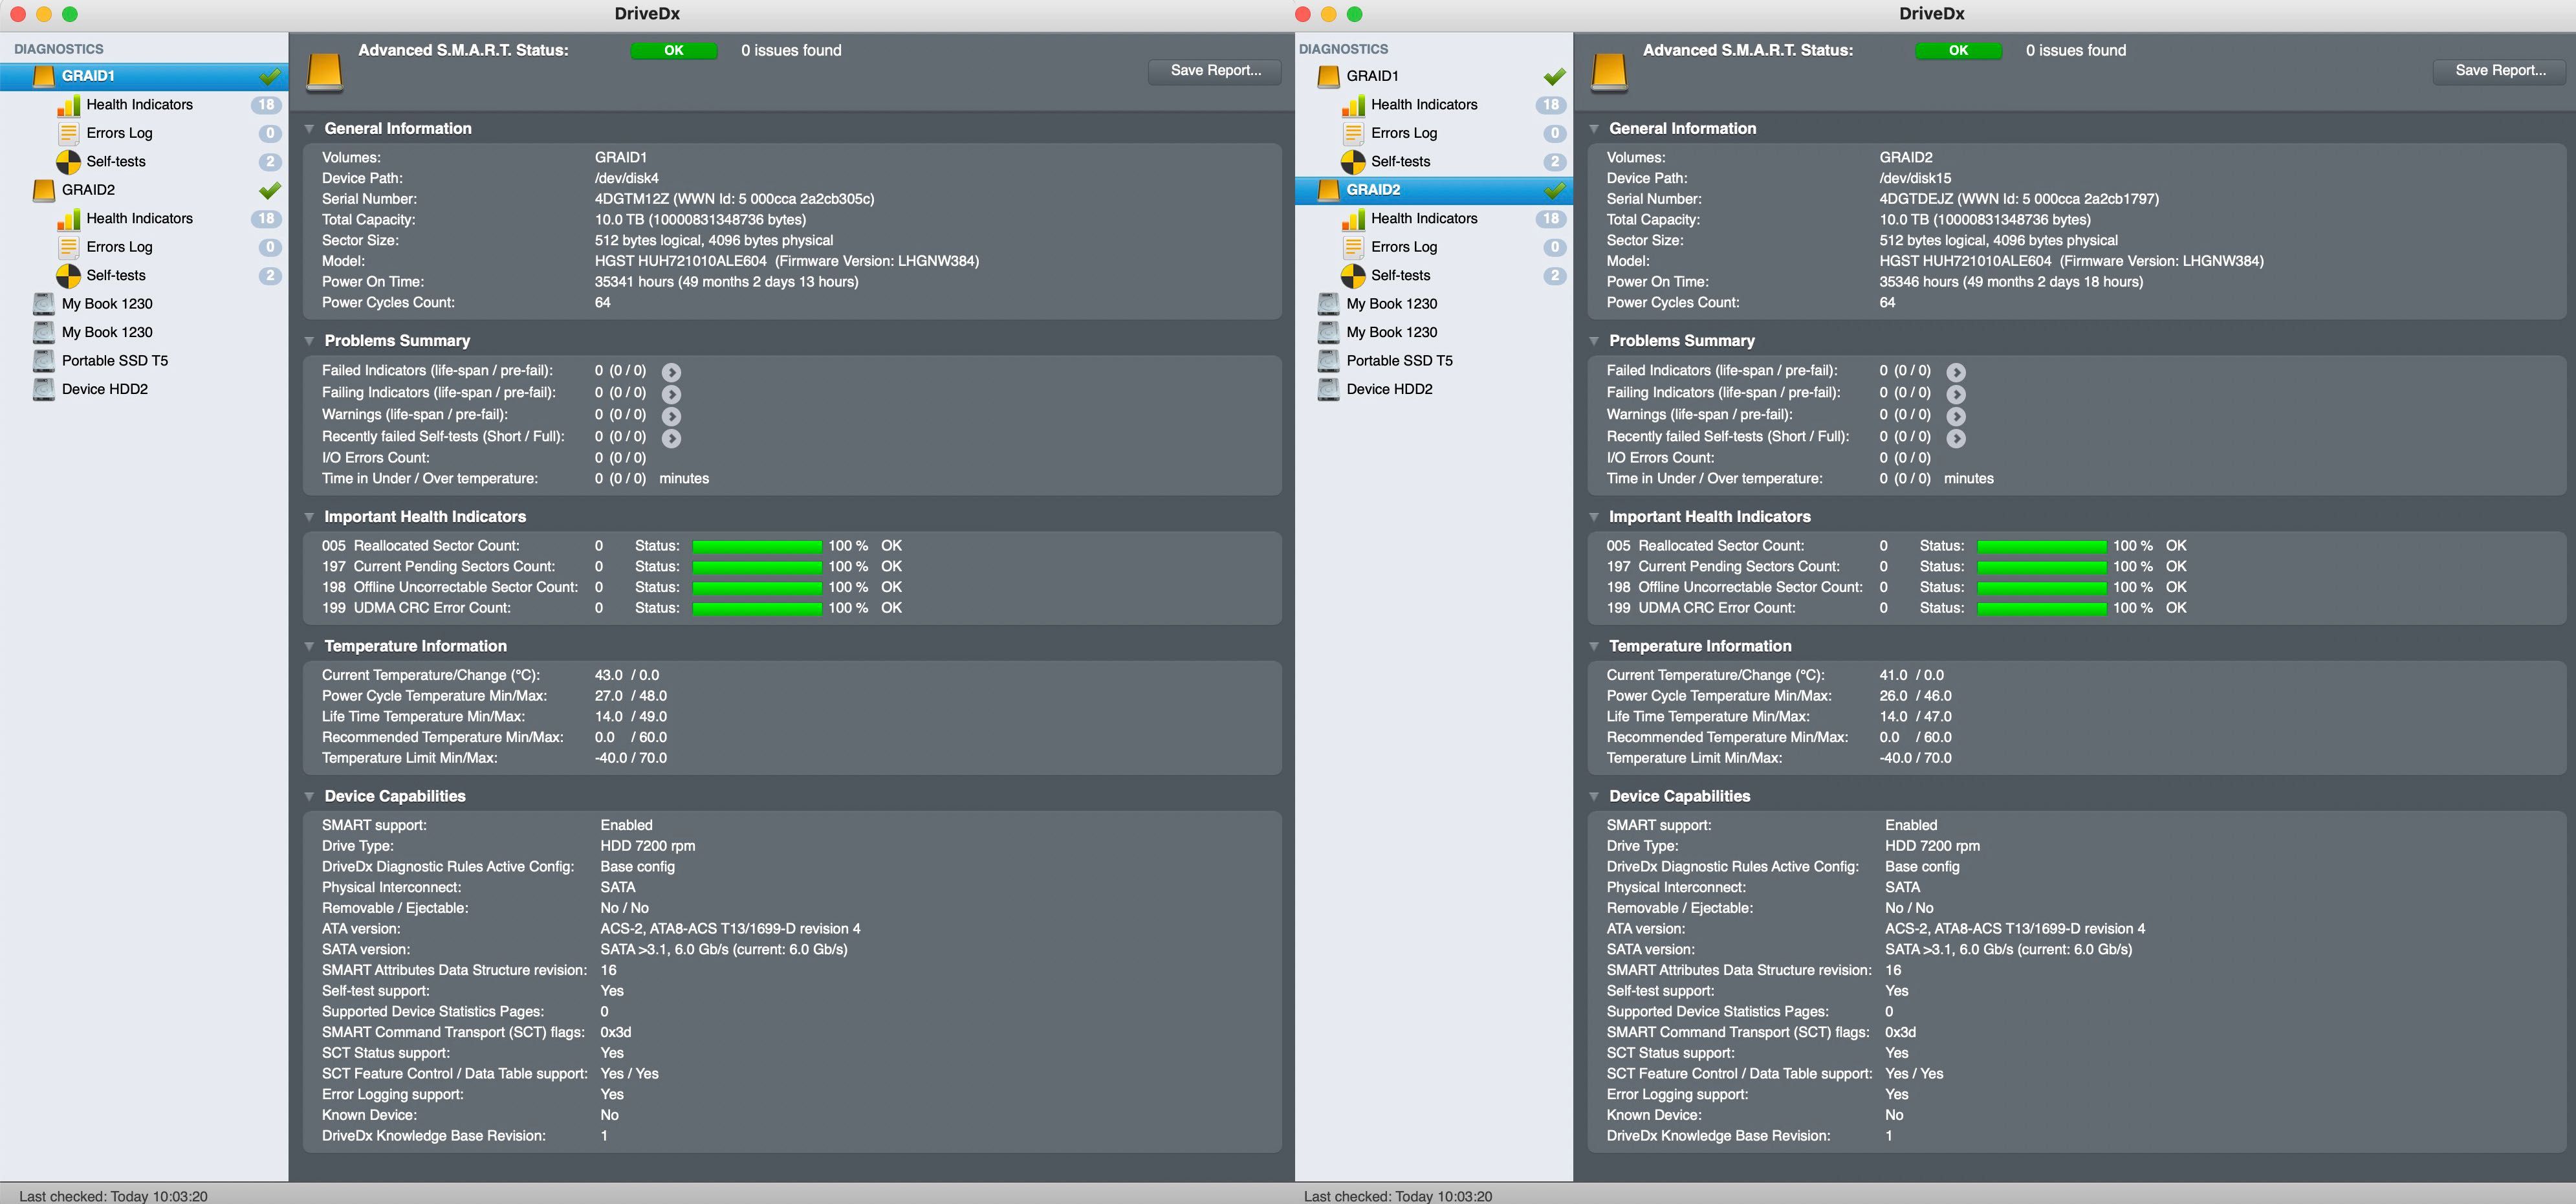This screenshot has height=1204, width=2576.
Task: Click device path /dev/disk15 in right window
Action: (x=1915, y=179)
